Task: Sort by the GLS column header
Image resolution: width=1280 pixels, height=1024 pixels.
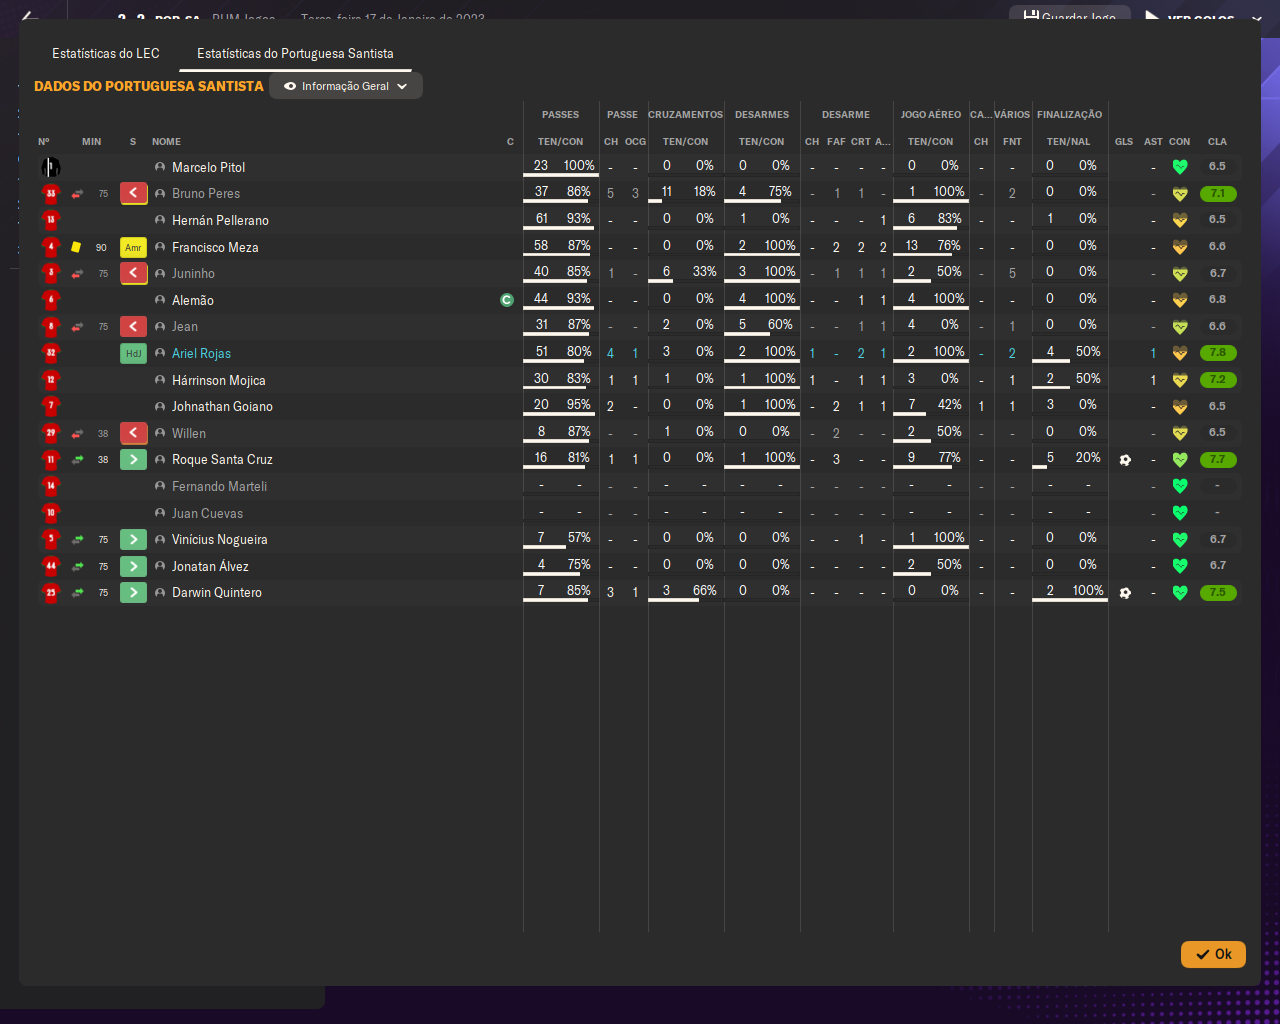Action: 1124,142
